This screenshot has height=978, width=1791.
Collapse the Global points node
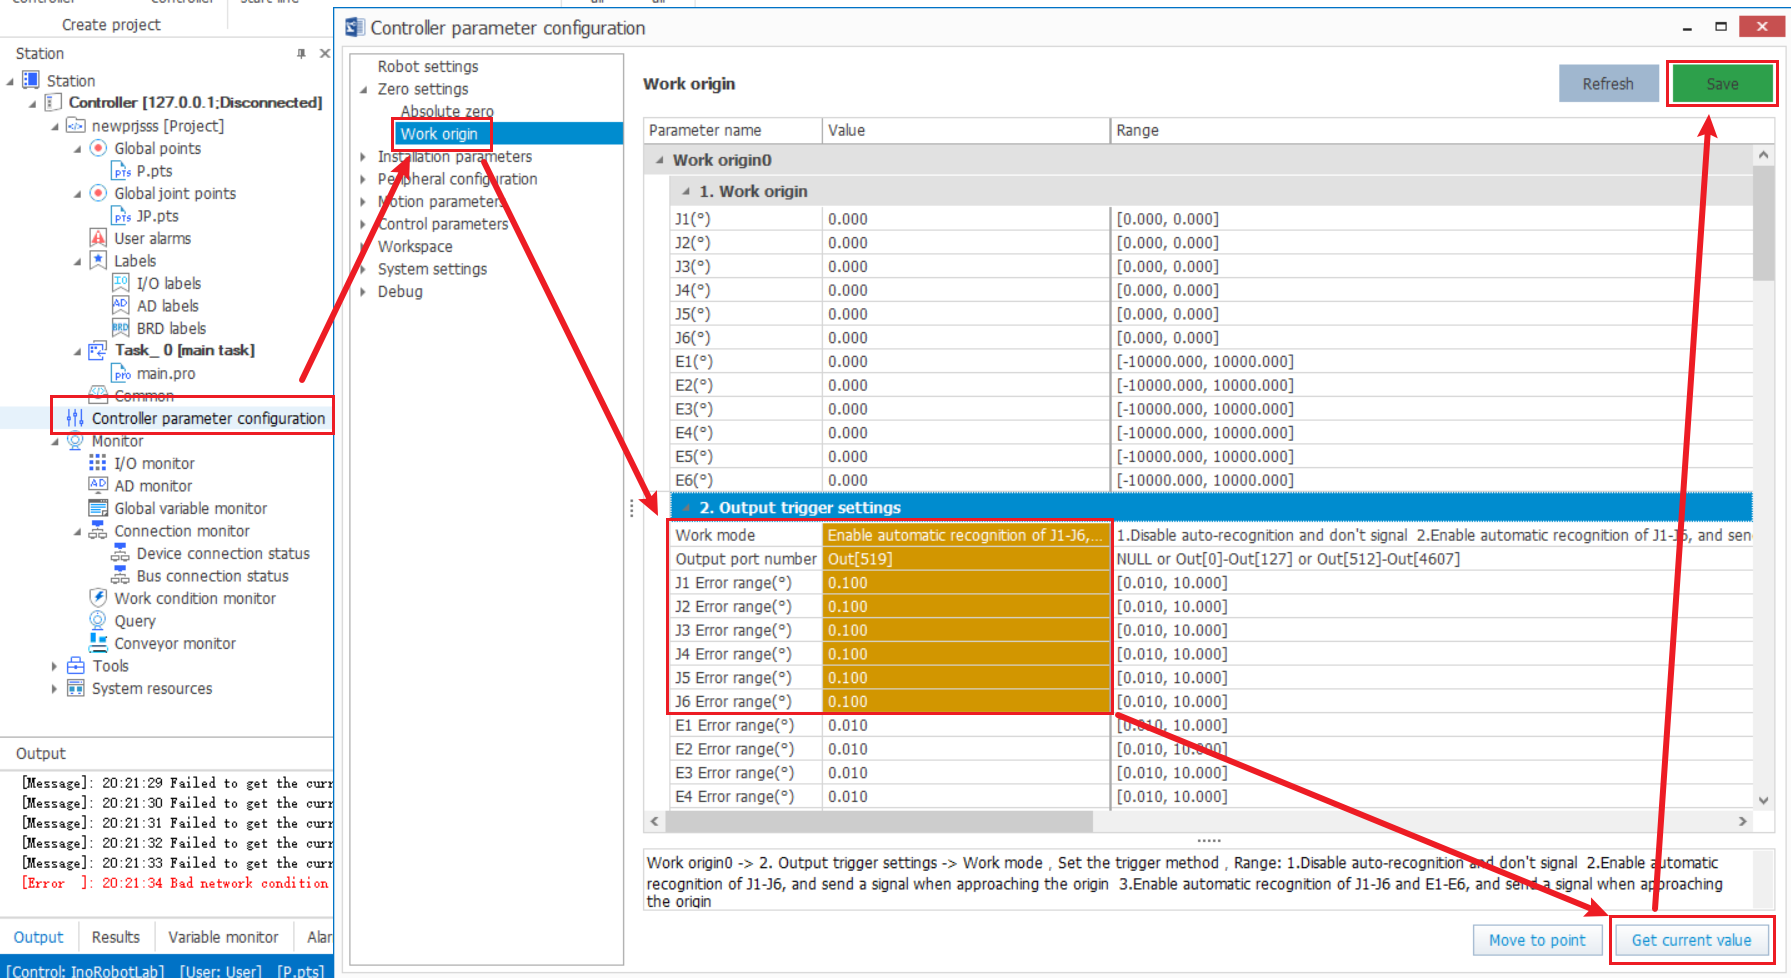[78, 149]
